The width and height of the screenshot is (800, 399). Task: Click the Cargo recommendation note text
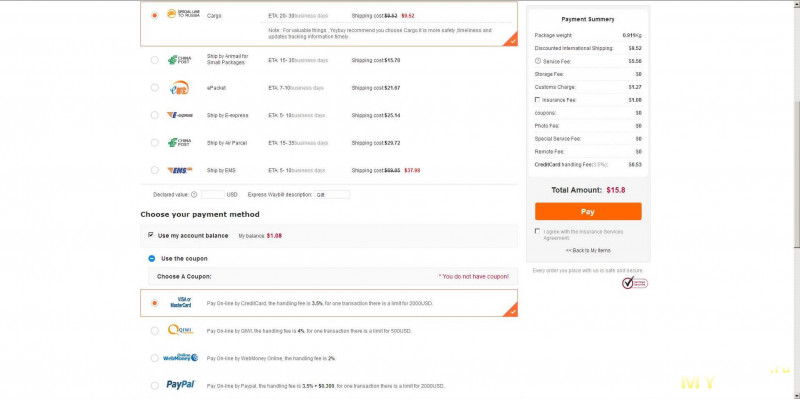pyautogui.click(x=380, y=34)
